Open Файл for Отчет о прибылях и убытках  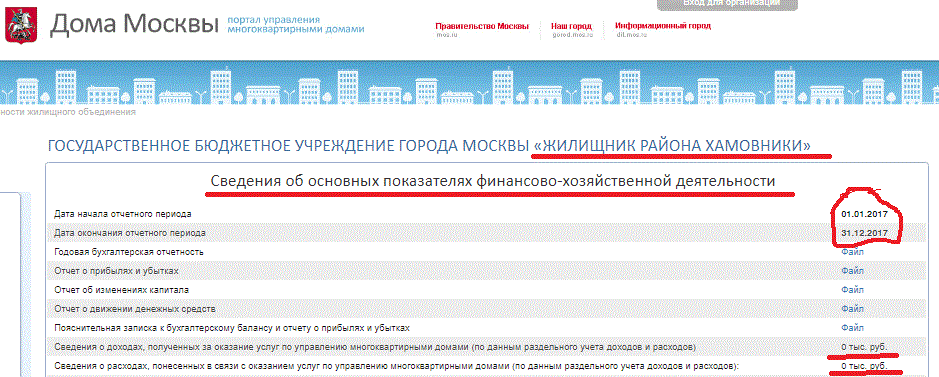pos(852,271)
